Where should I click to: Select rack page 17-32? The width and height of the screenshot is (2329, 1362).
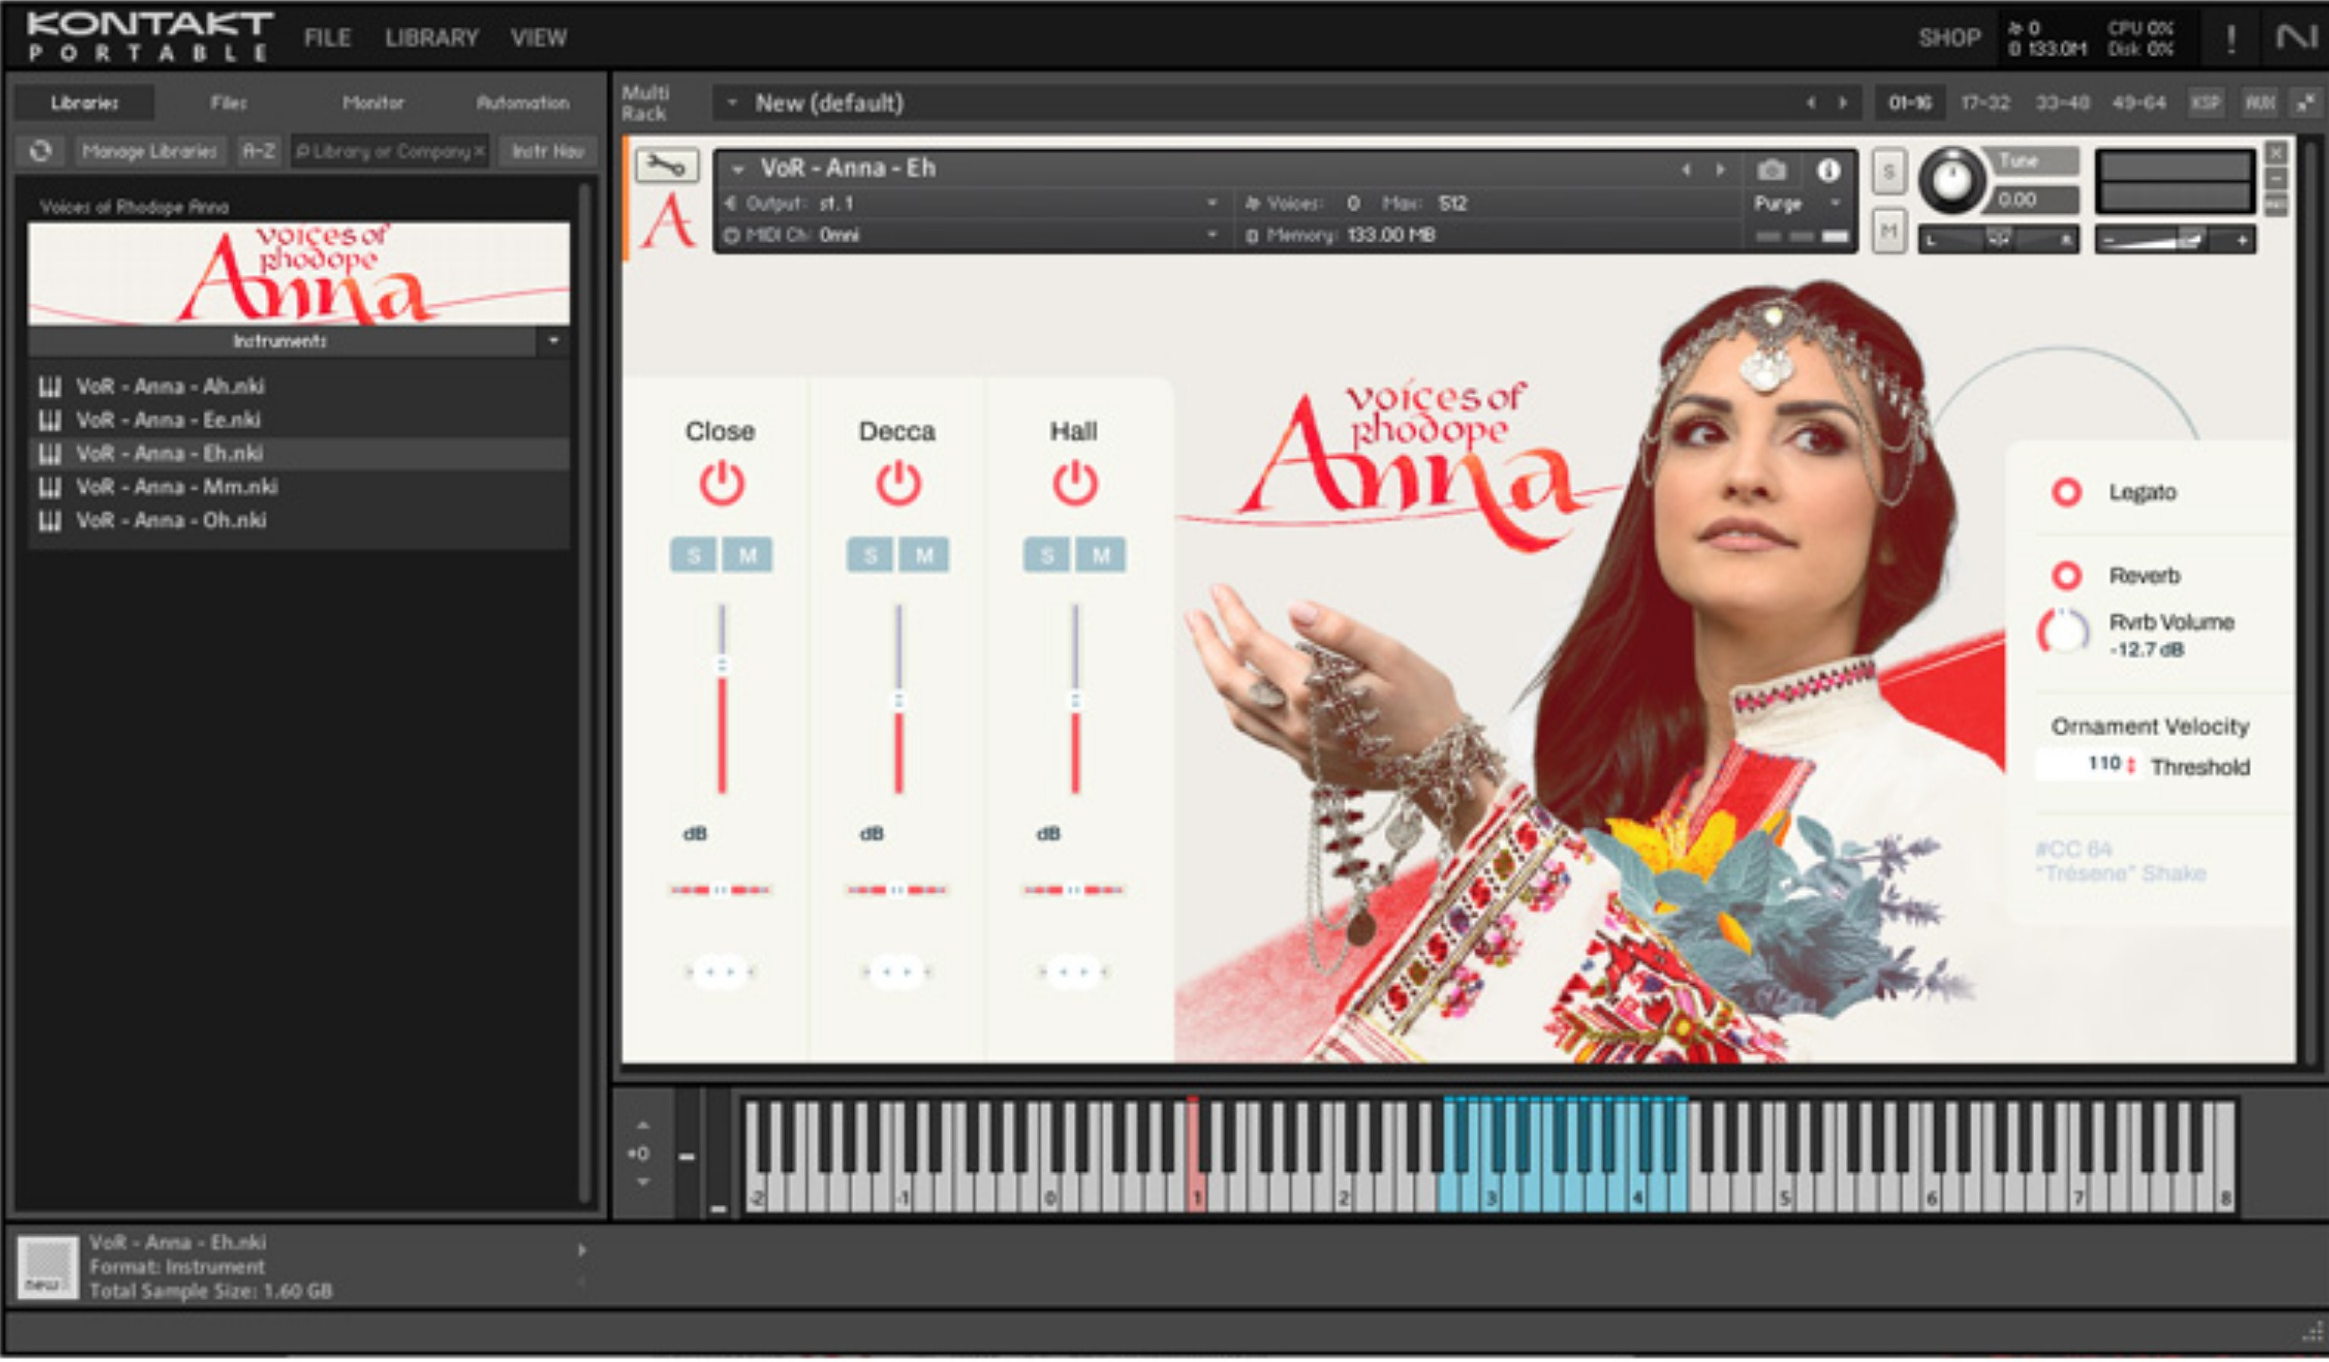tap(1985, 102)
